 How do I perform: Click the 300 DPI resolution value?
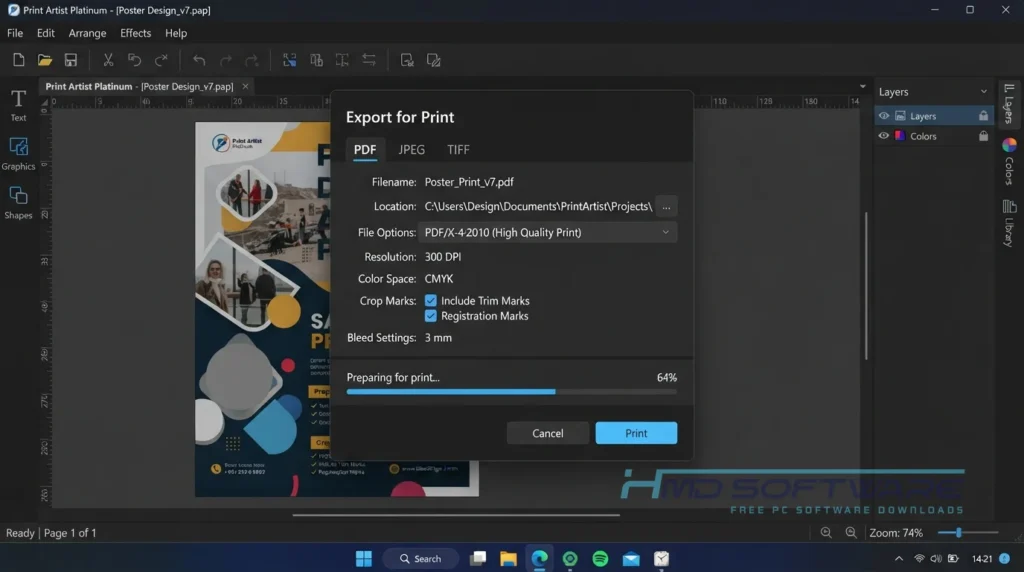(443, 257)
